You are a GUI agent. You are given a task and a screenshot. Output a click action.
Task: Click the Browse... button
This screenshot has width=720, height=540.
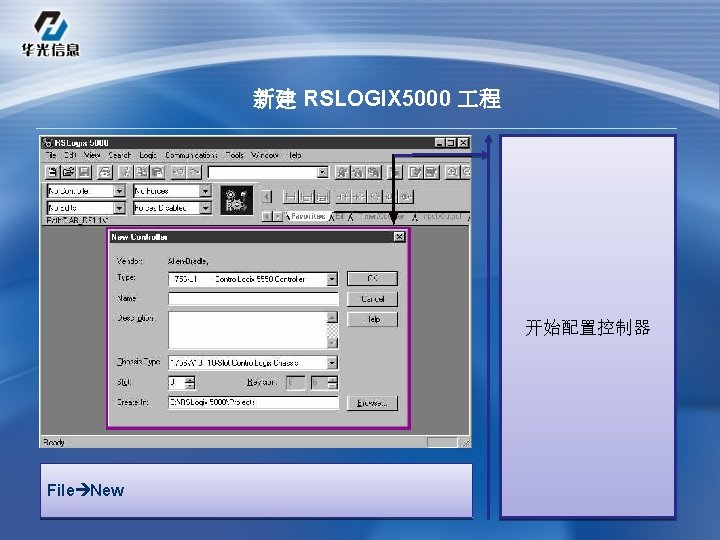click(x=372, y=403)
